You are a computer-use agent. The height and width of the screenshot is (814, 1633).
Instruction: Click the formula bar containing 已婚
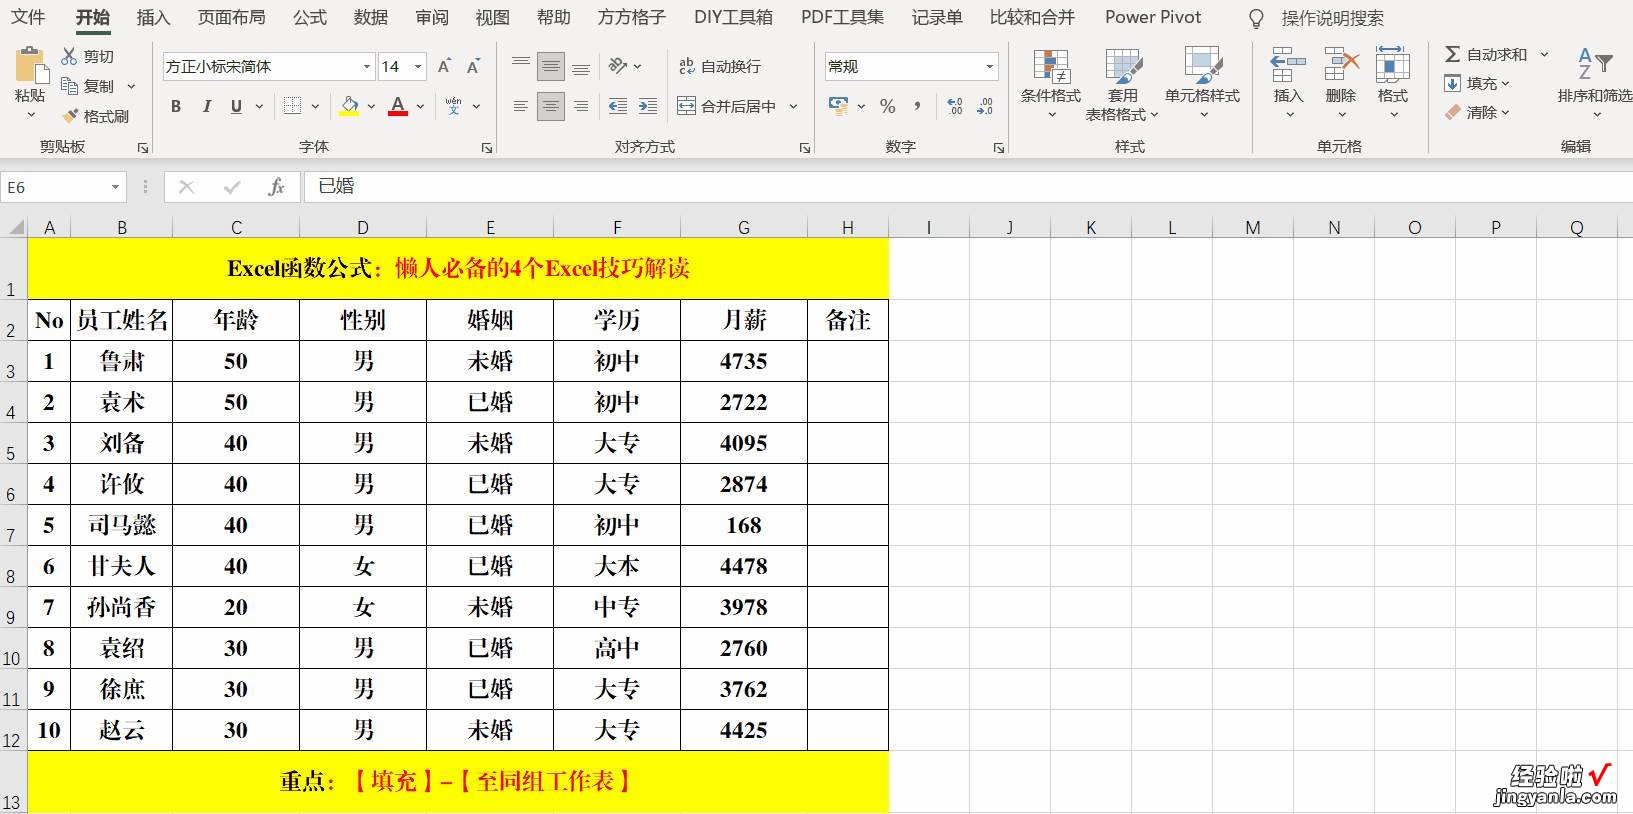(x=968, y=187)
